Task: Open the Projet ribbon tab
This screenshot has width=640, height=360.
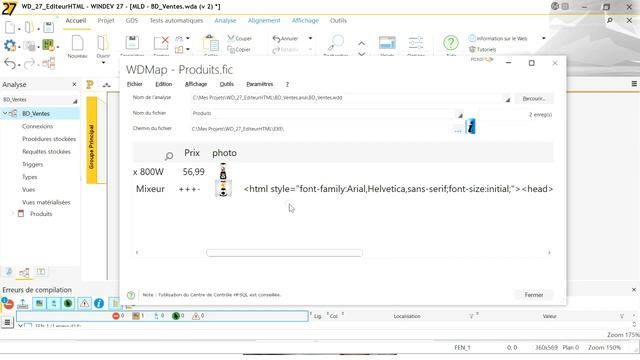Action: click(x=106, y=20)
